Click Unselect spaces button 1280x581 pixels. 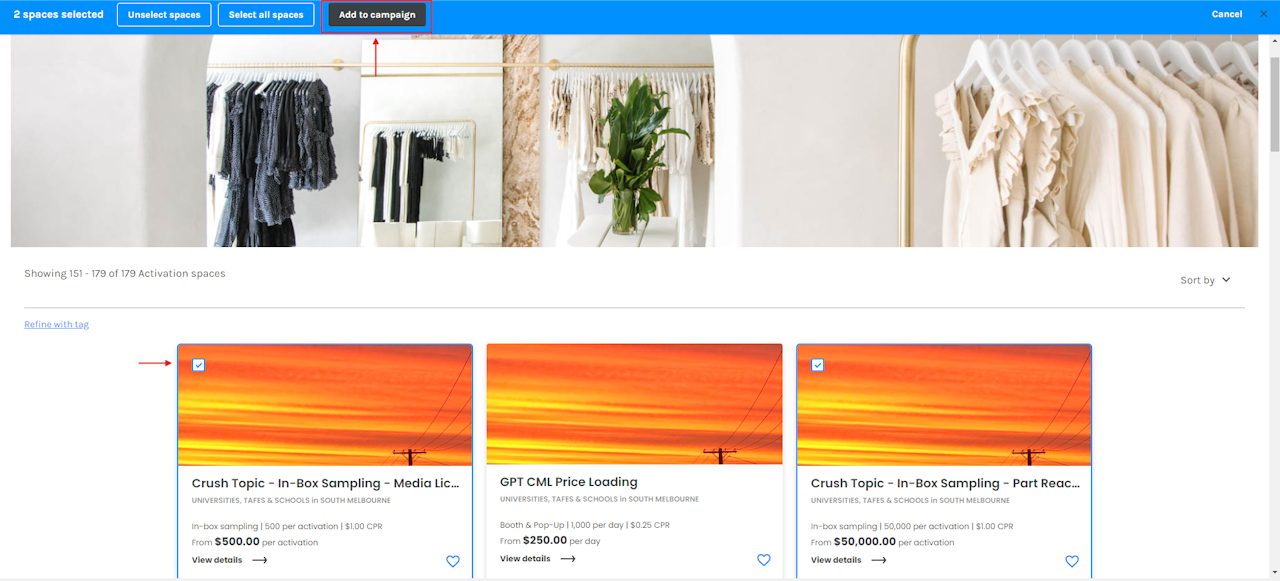click(164, 15)
